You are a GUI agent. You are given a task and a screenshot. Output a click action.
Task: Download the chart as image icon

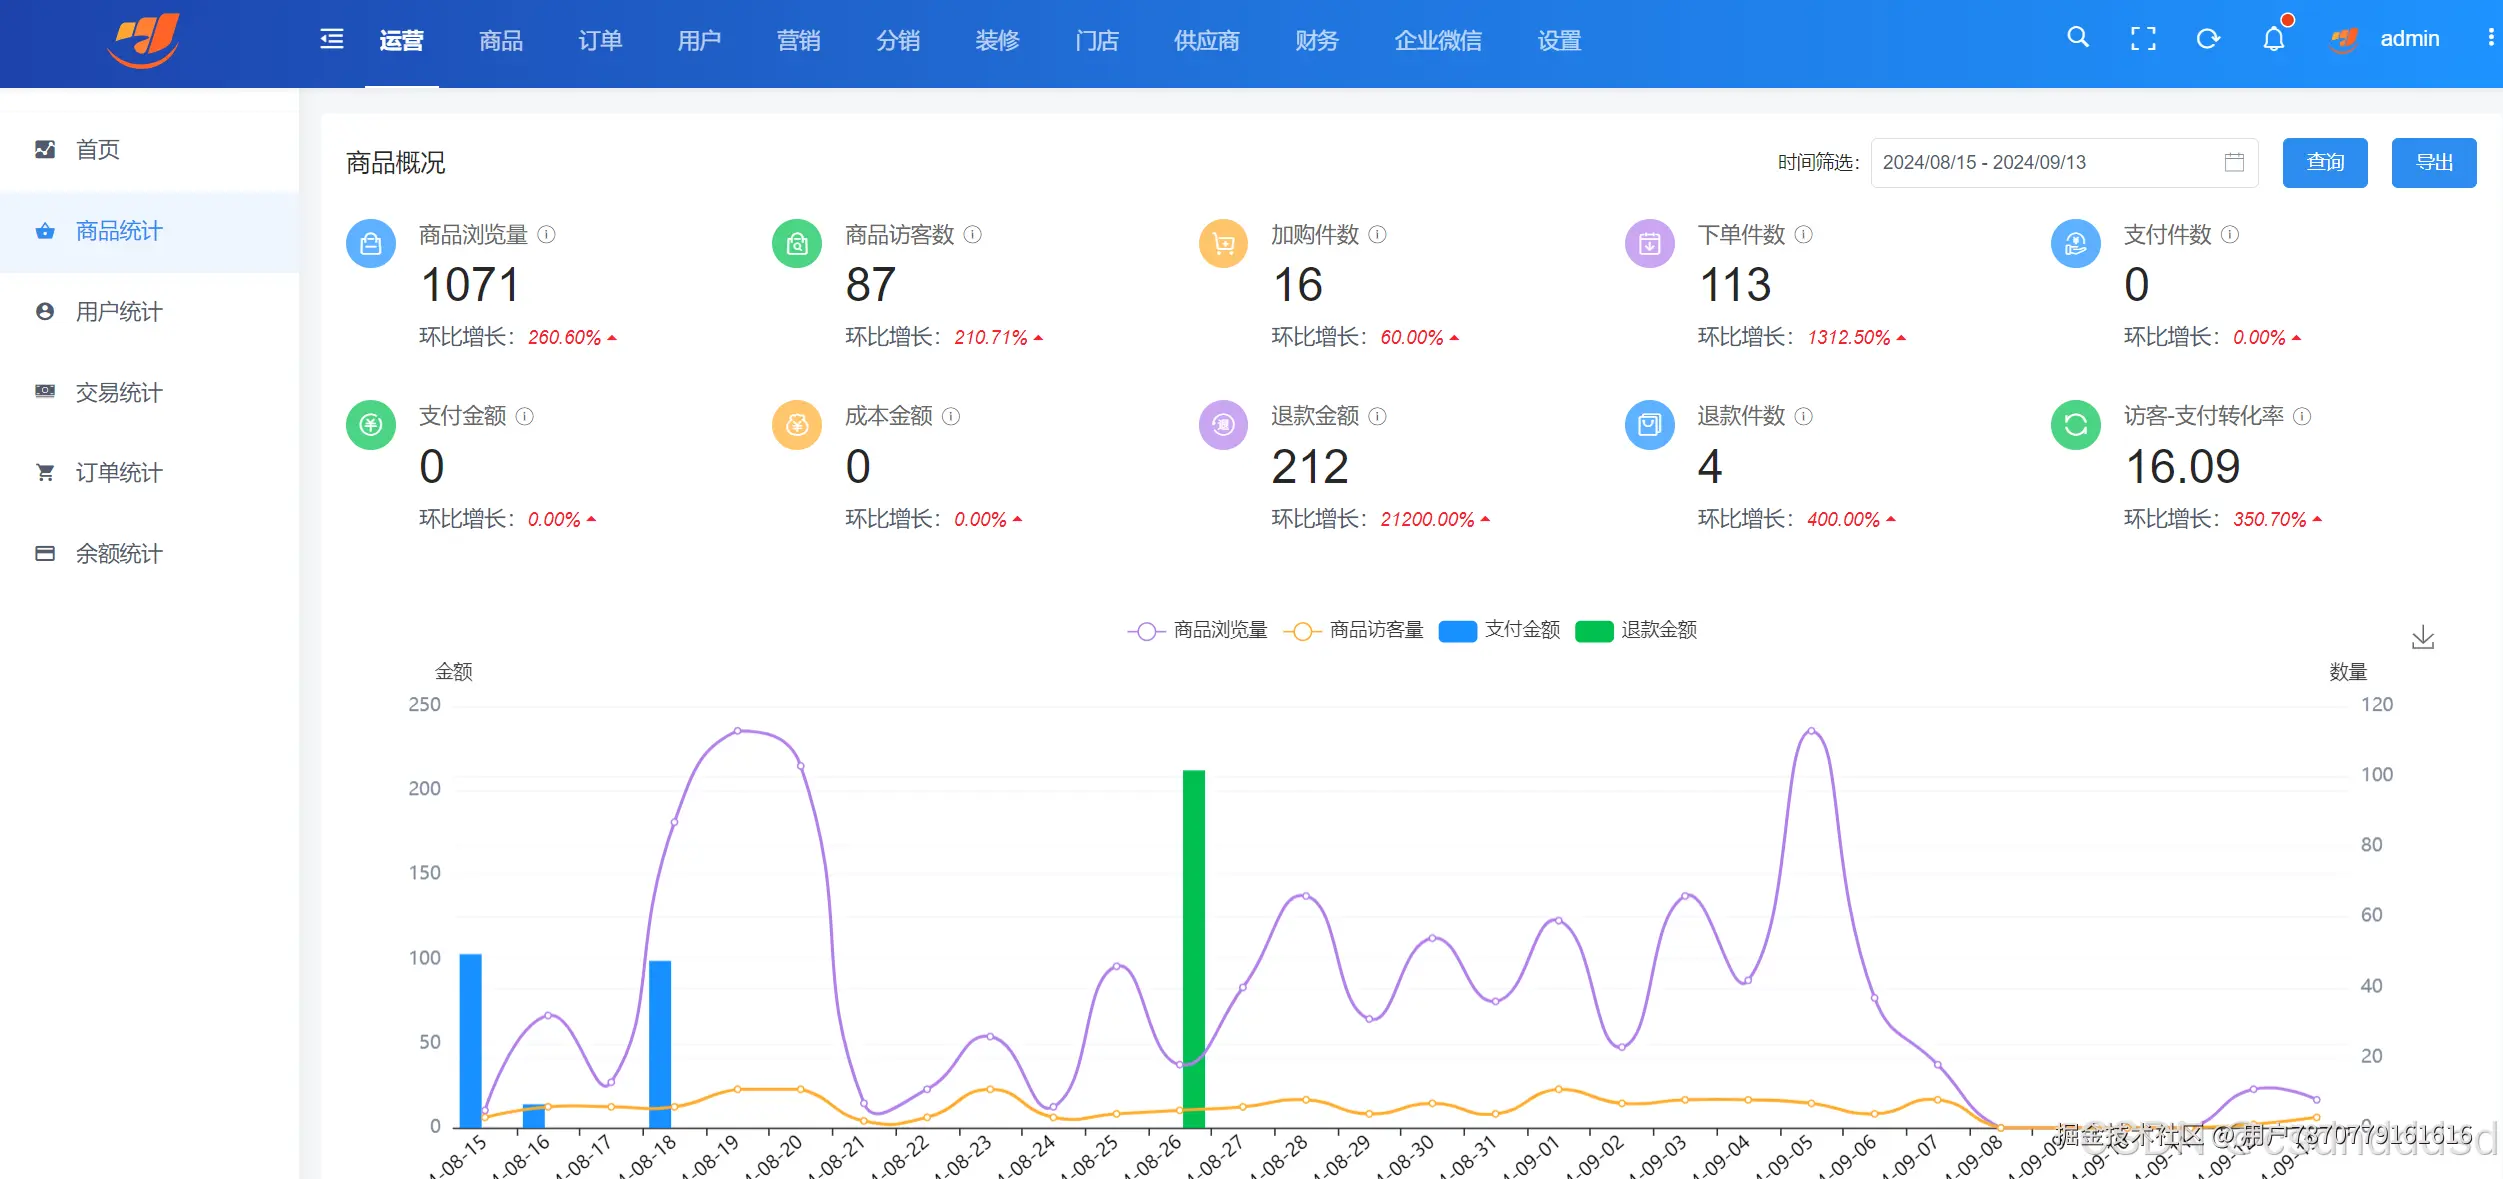(x=2422, y=638)
